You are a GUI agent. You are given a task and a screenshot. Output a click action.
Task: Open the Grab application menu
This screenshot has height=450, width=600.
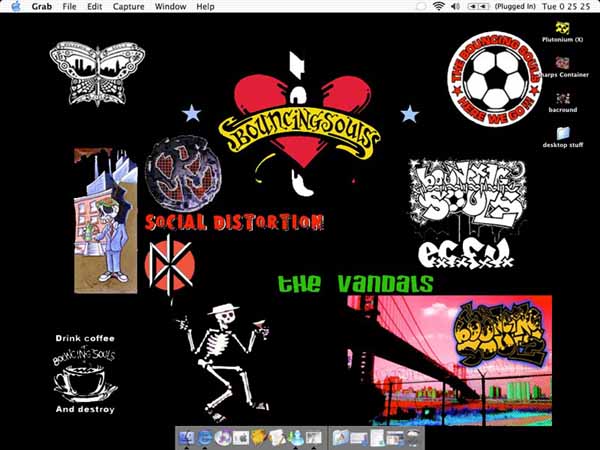tap(42, 7)
